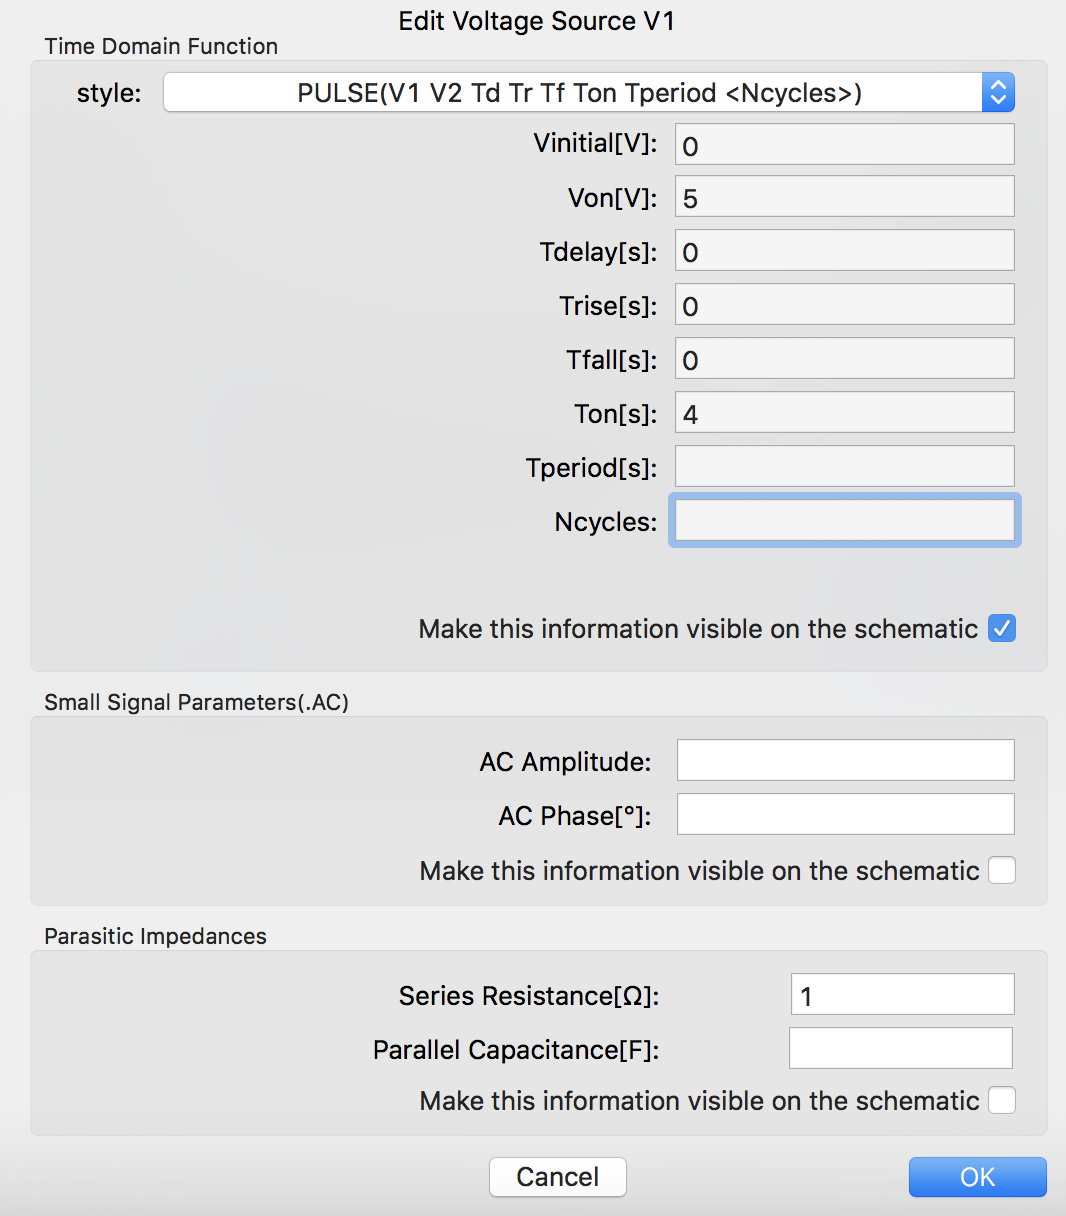Click the Edit Voltage Source V1 title
This screenshot has width=1066, height=1216.
pyautogui.click(x=537, y=21)
